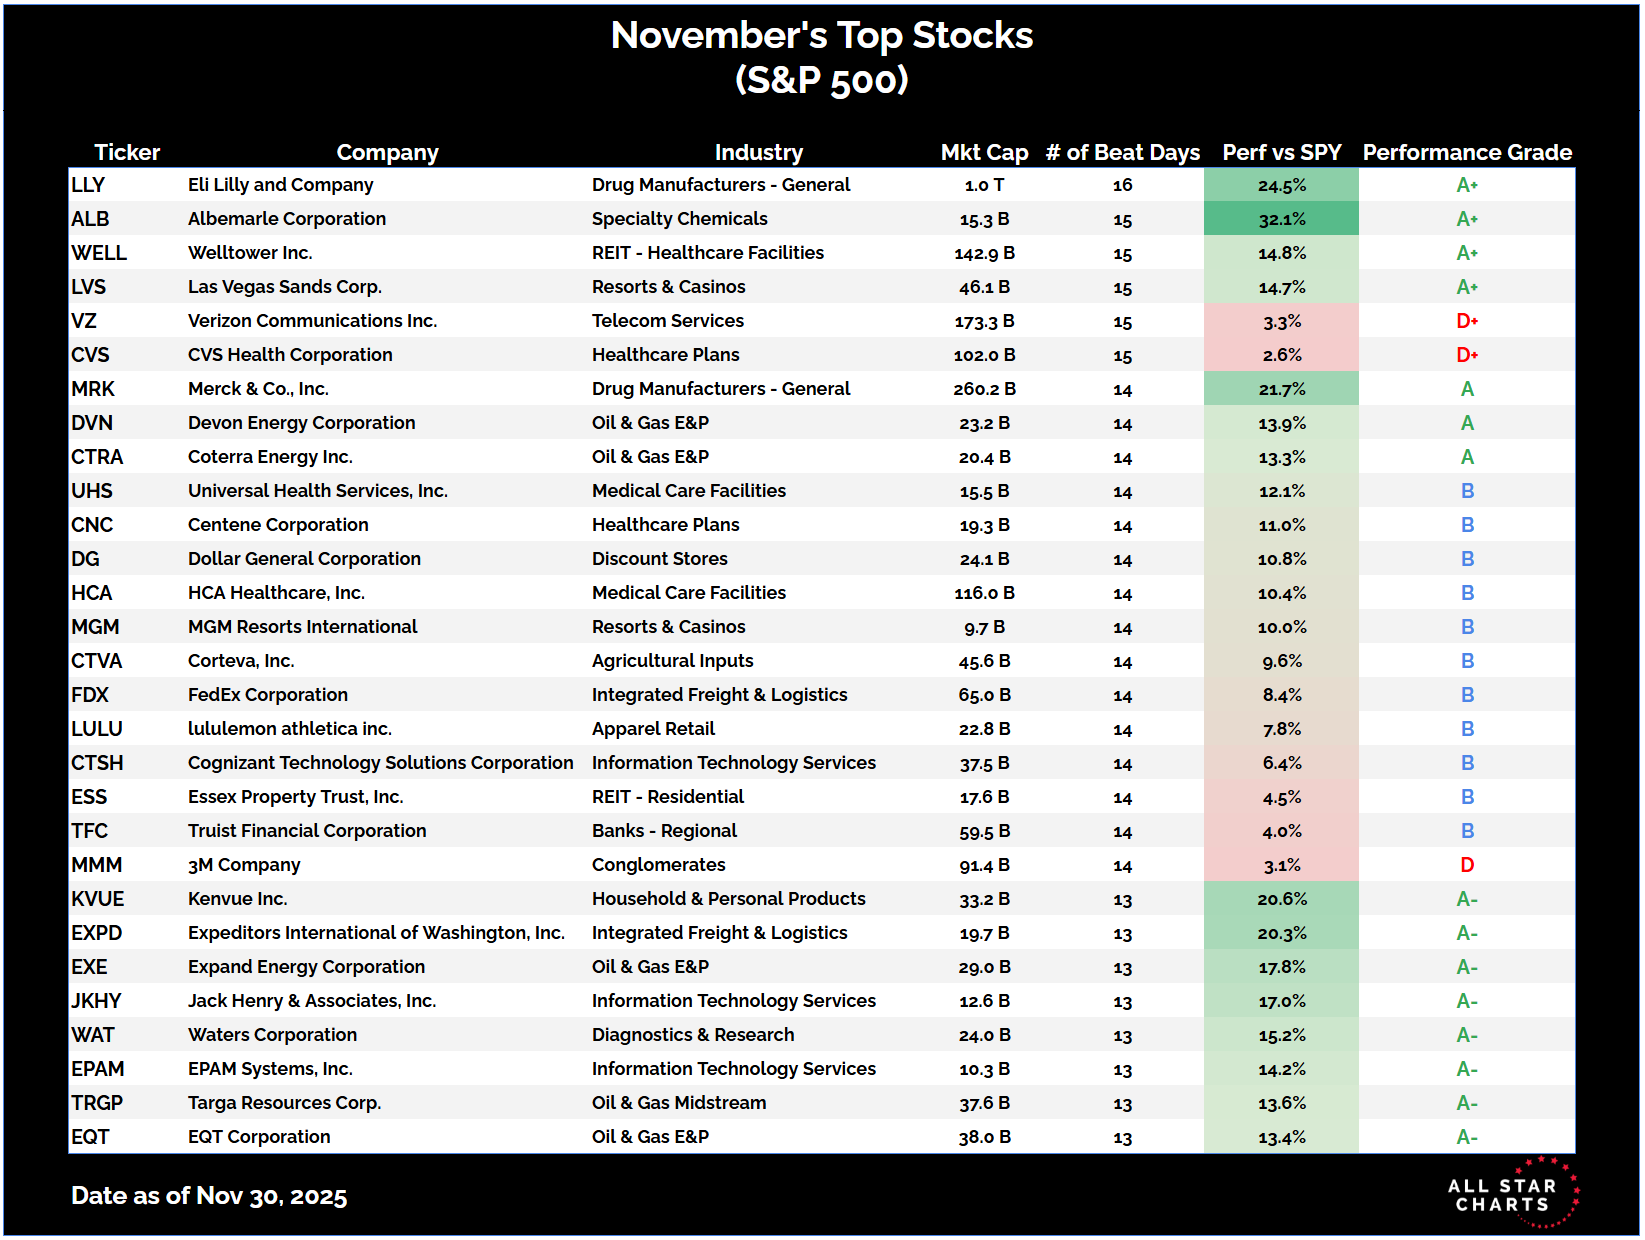Open the ALB ticker in second row
The height and width of the screenshot is (1240, 1645).
tap(90, 219)
